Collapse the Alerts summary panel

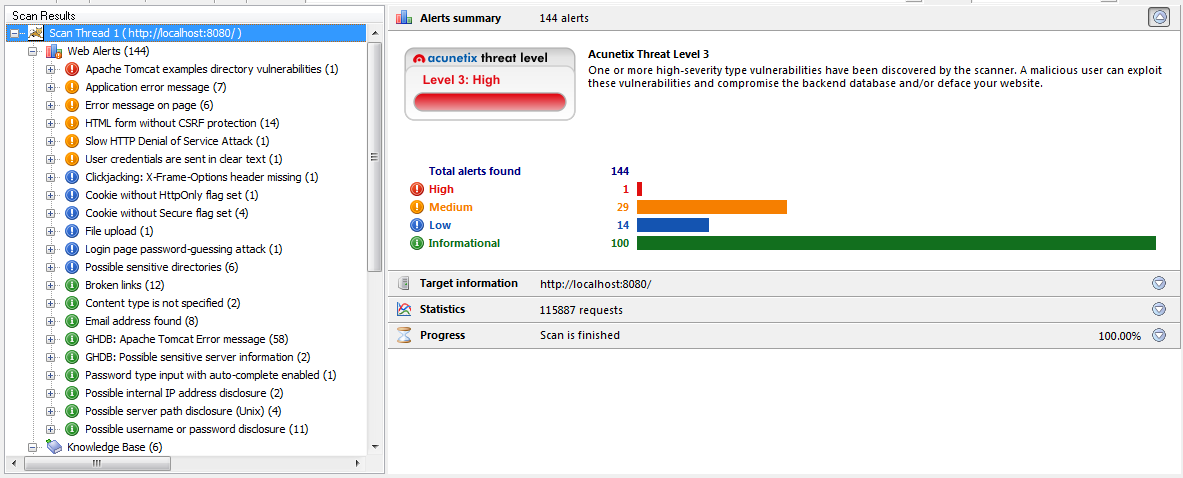click(1159, 18)
